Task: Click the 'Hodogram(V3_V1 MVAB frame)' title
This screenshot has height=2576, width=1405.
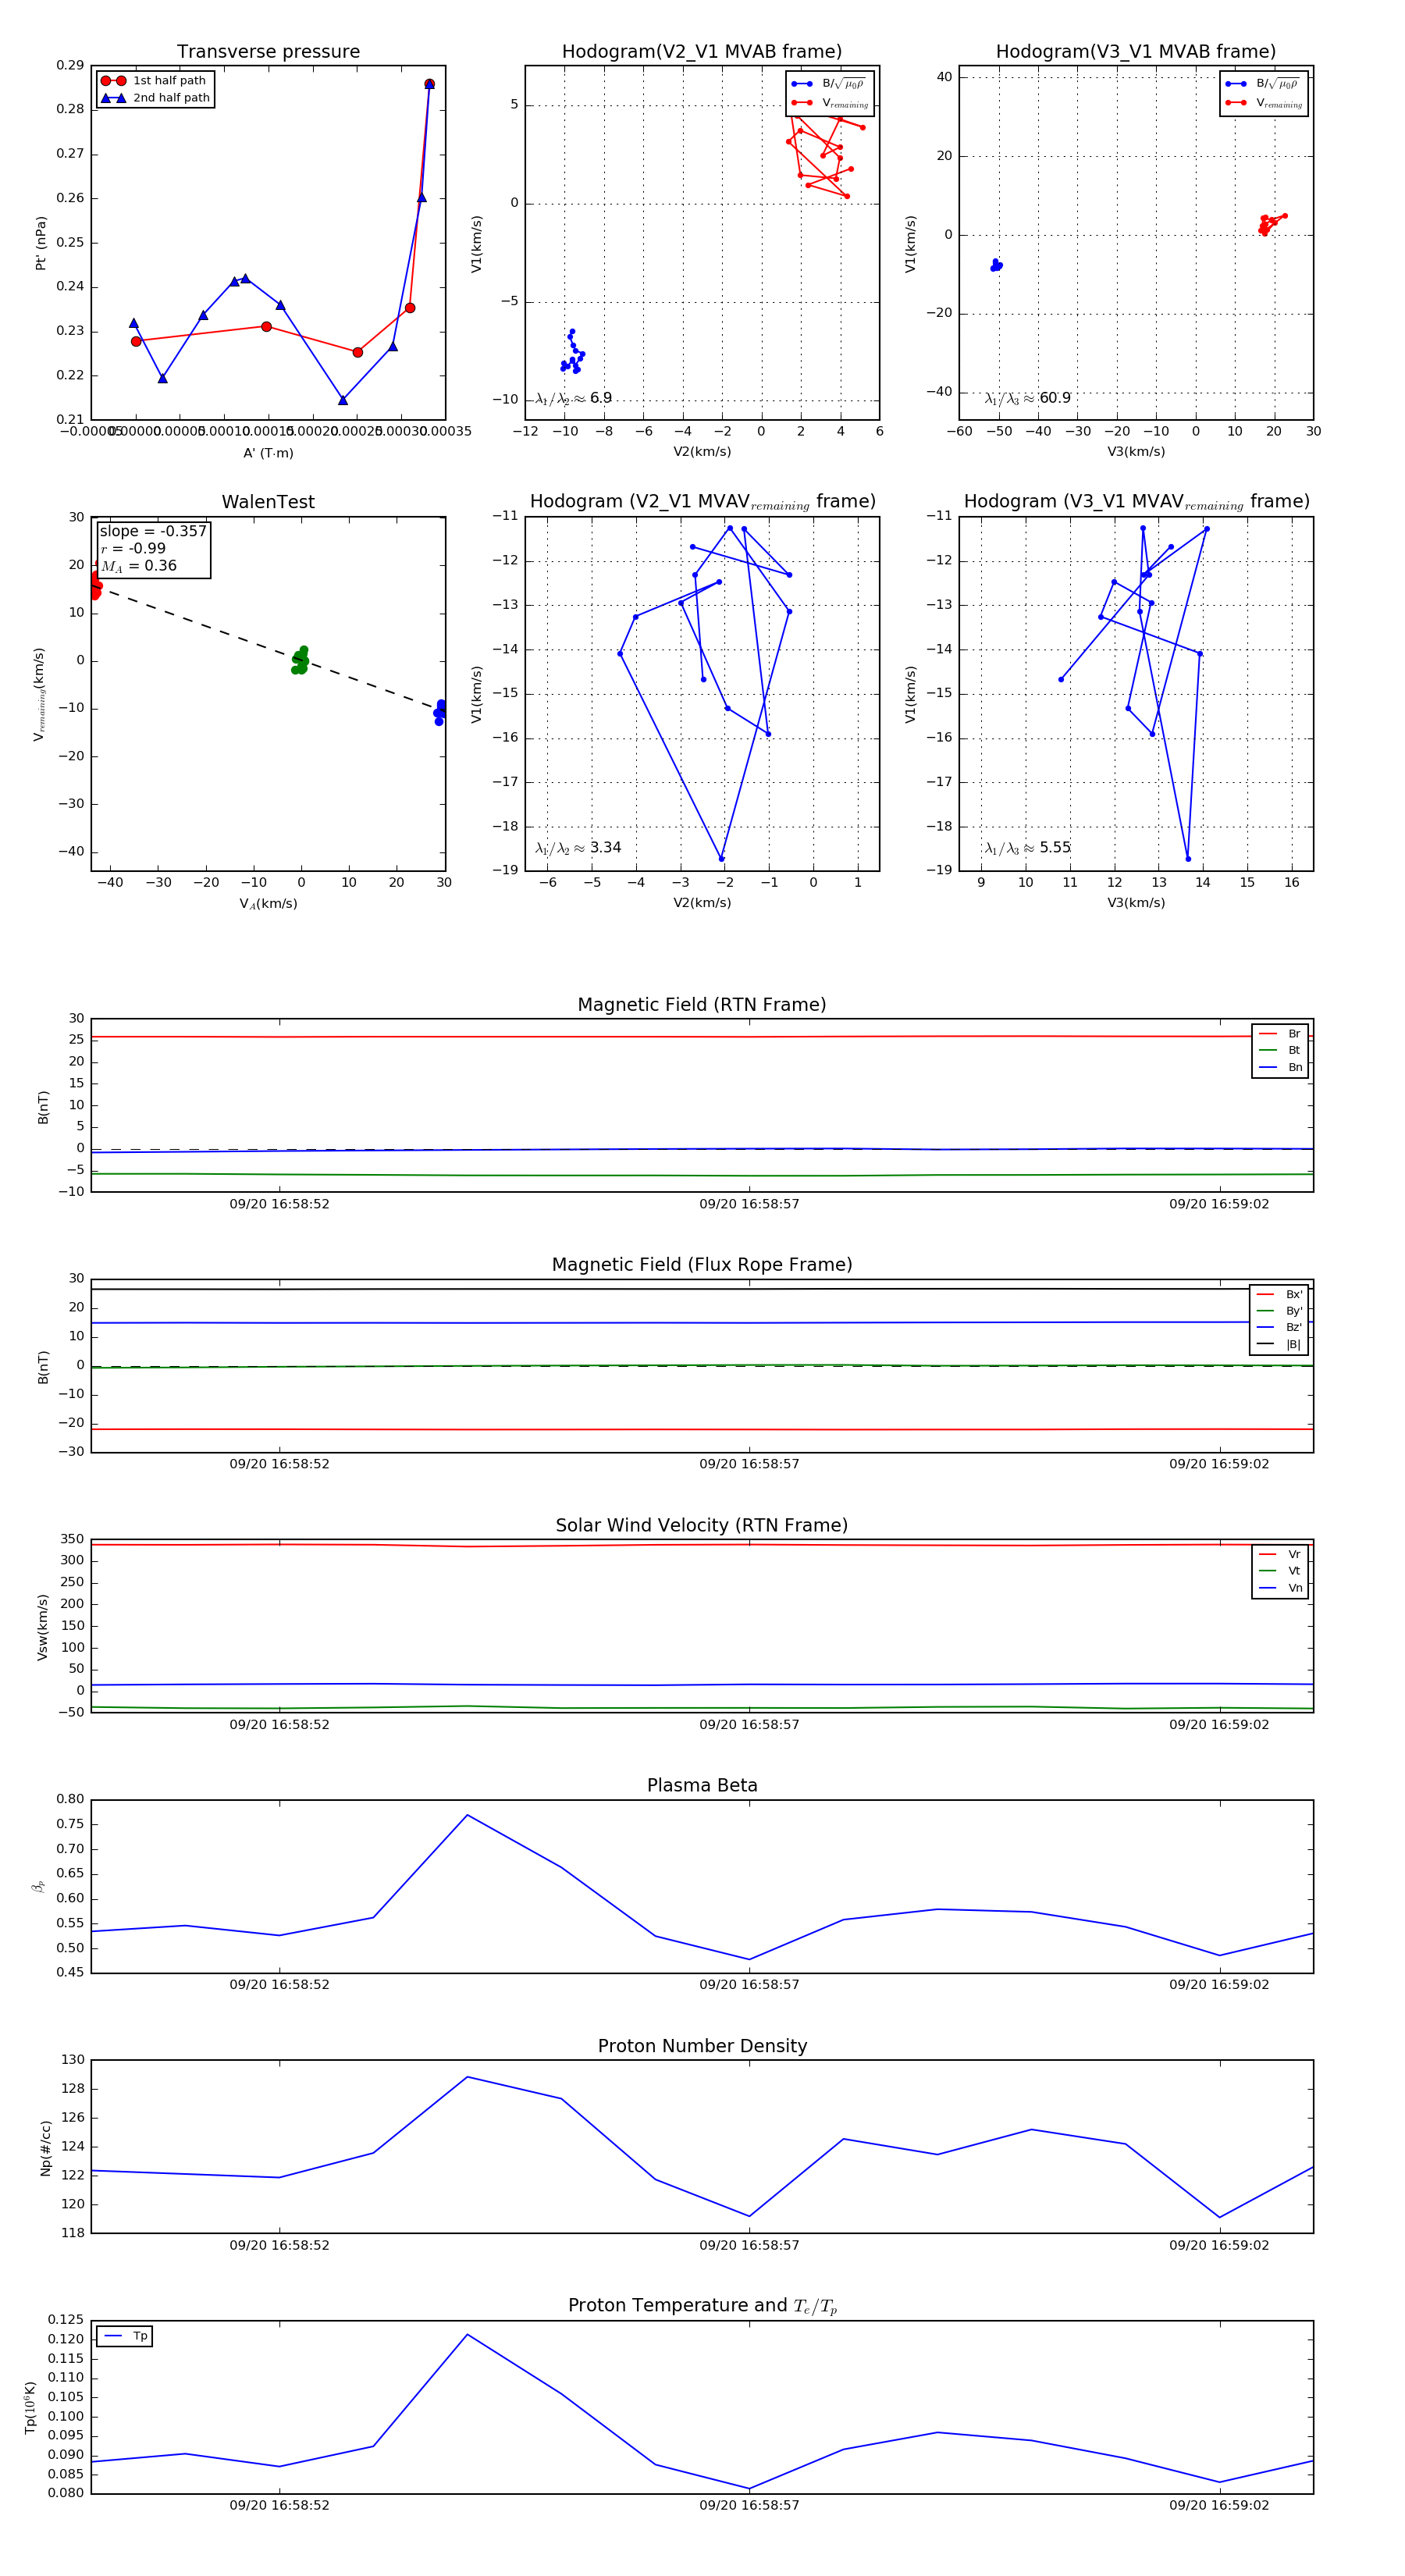Action: [x=1136, y=52]
